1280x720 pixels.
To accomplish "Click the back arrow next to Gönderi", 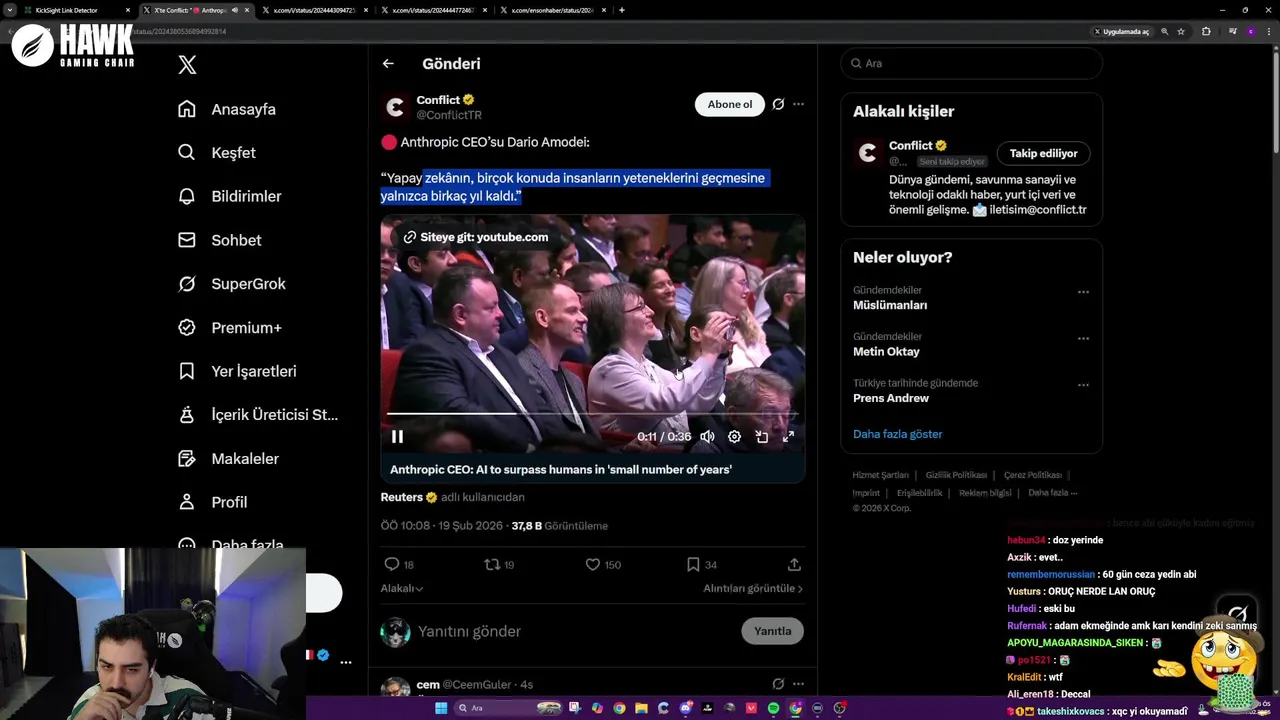I will point(388,63).
